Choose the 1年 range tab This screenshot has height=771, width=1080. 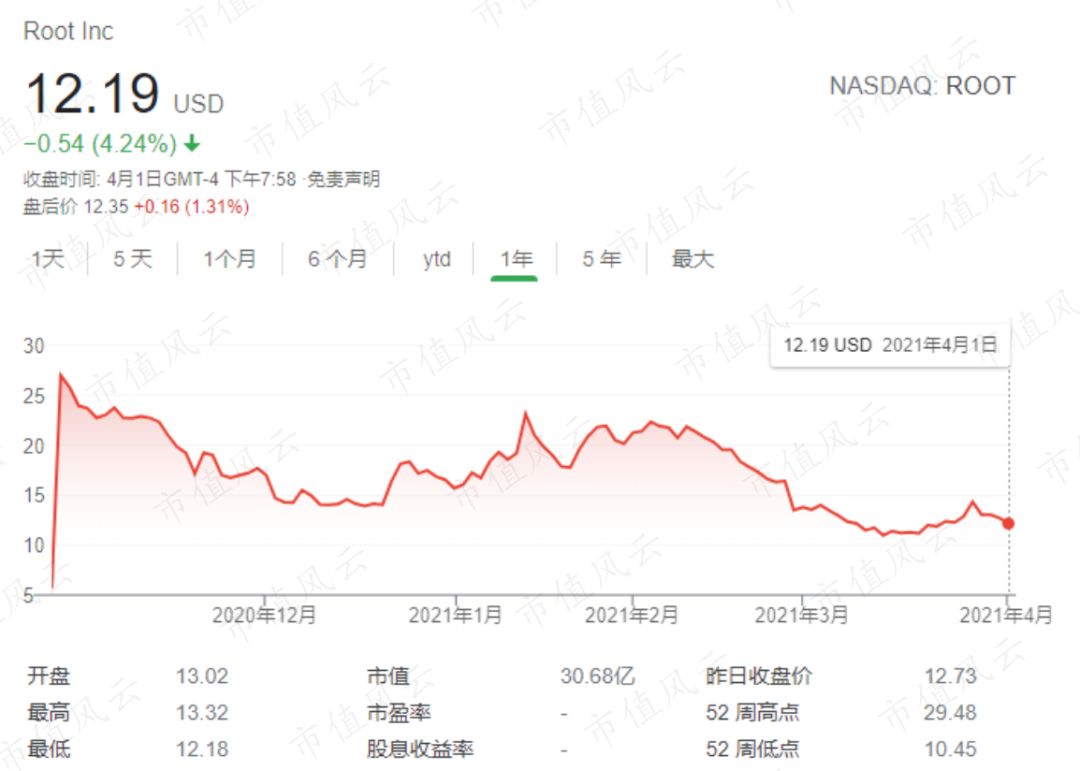point(516,259)
